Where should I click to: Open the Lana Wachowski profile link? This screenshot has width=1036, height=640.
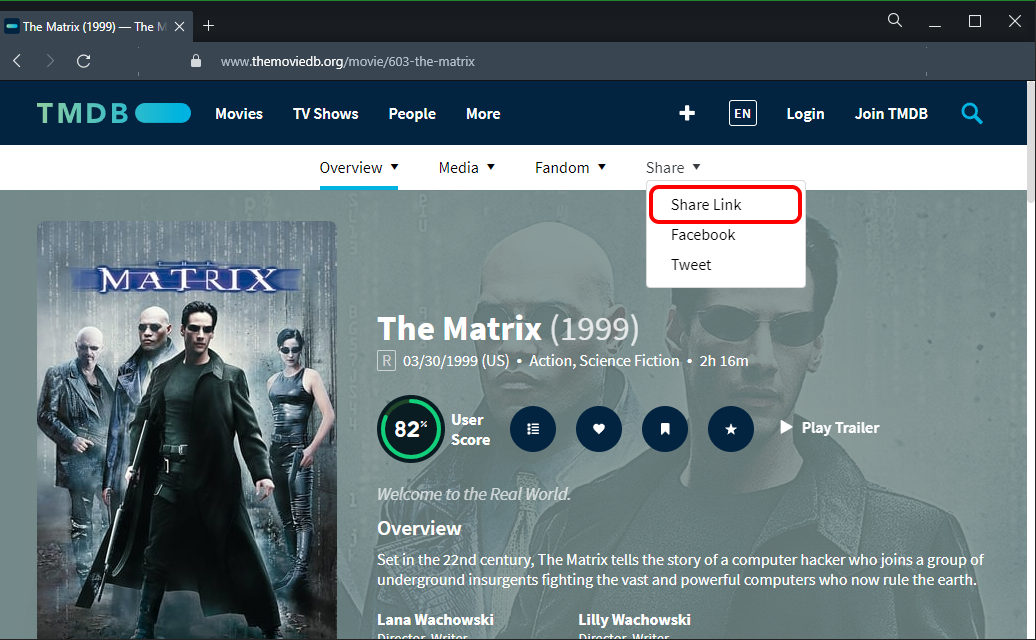click(x=435, y=620)
